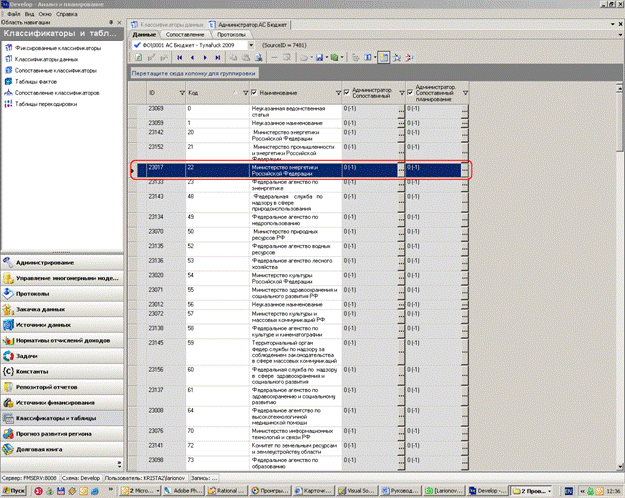Viewport: 625px width, 498px height.
Task: Open Код column filter dropdown
Action: 246,93
